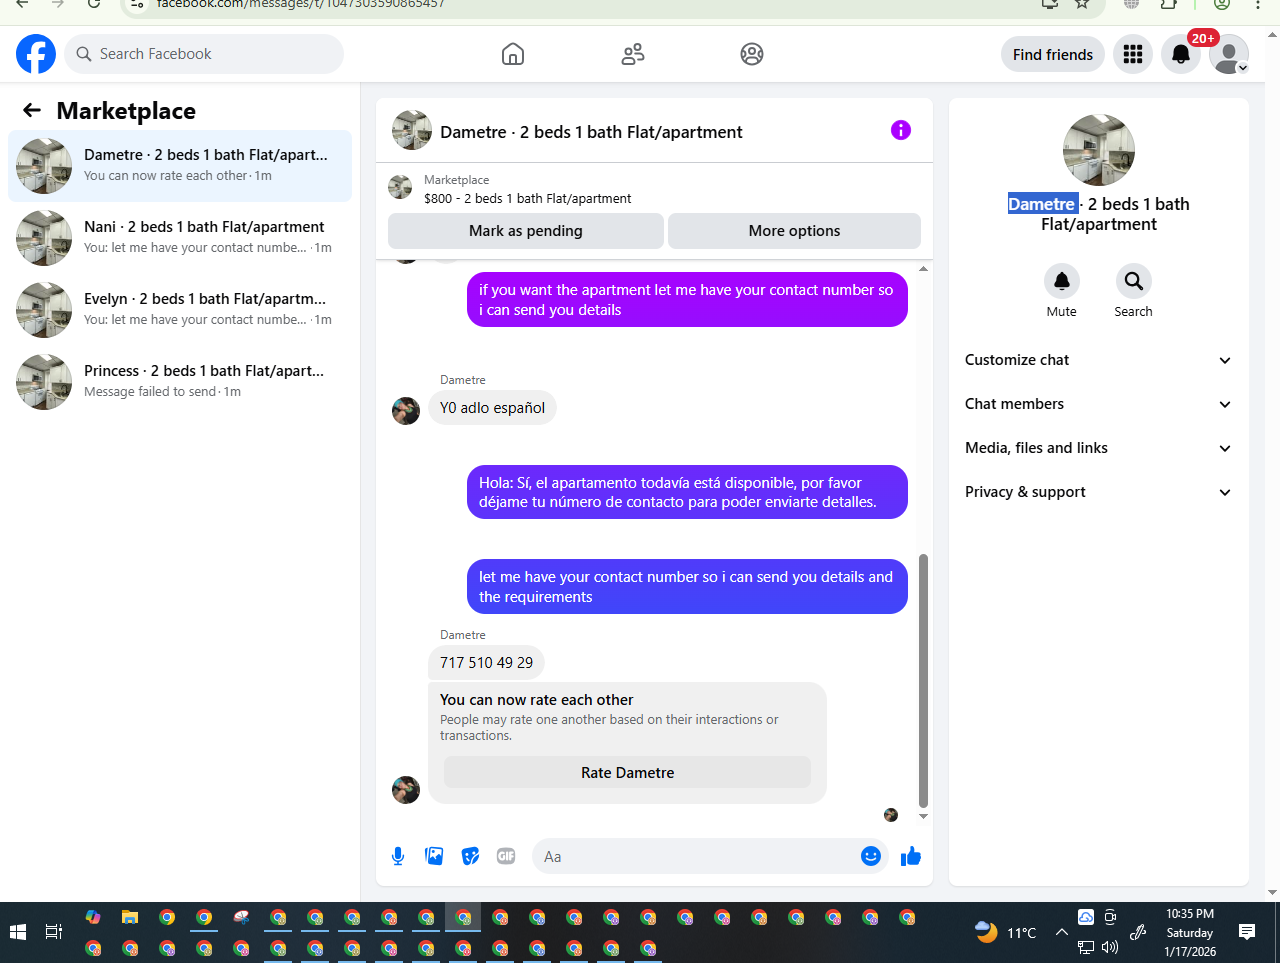Viewport: 1280px width, 963px height.
Task: Click the phone number message 717 510 49 29
Action: click(486, 662)
